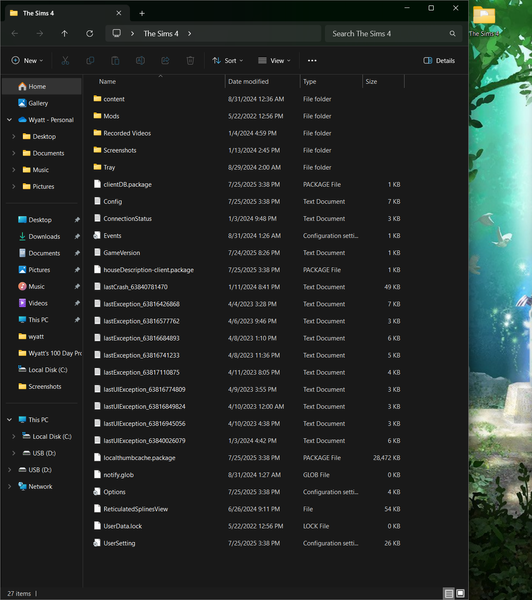The width and height of the screenshot is (532, 600).
Task: Click the search magnifier icon
Action: click(452, 34)
